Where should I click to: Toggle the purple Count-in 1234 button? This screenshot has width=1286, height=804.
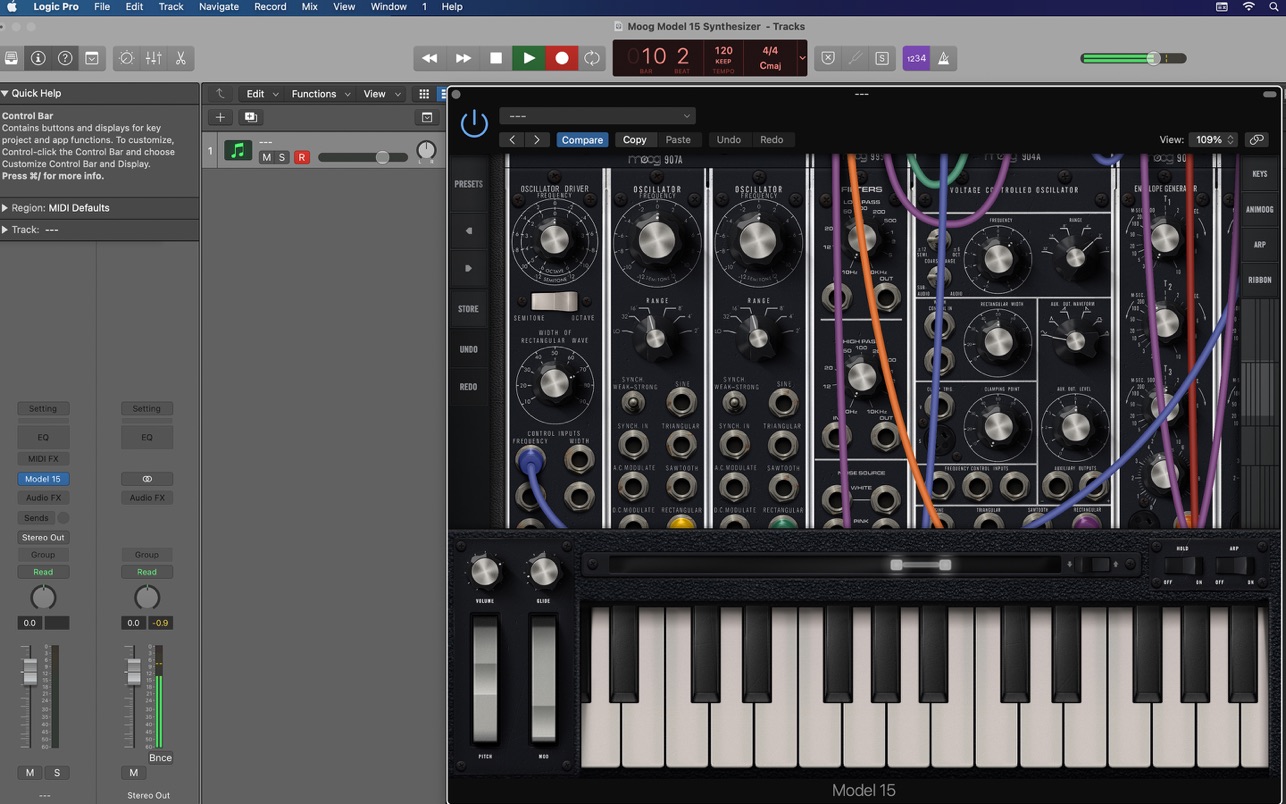click(916, 58)
